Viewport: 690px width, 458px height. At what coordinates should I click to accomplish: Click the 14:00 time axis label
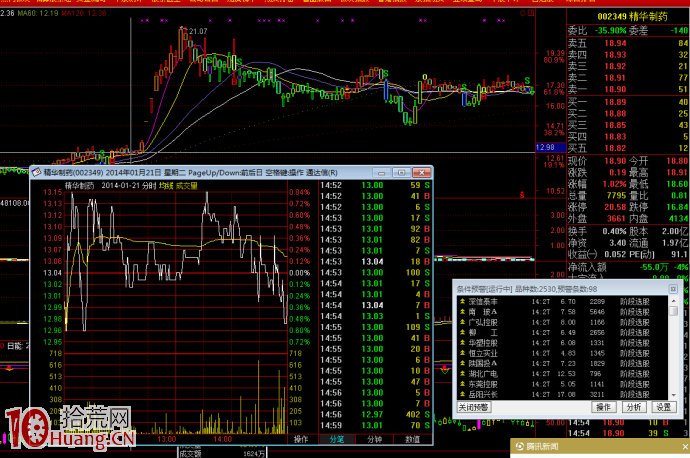[222, 439]
